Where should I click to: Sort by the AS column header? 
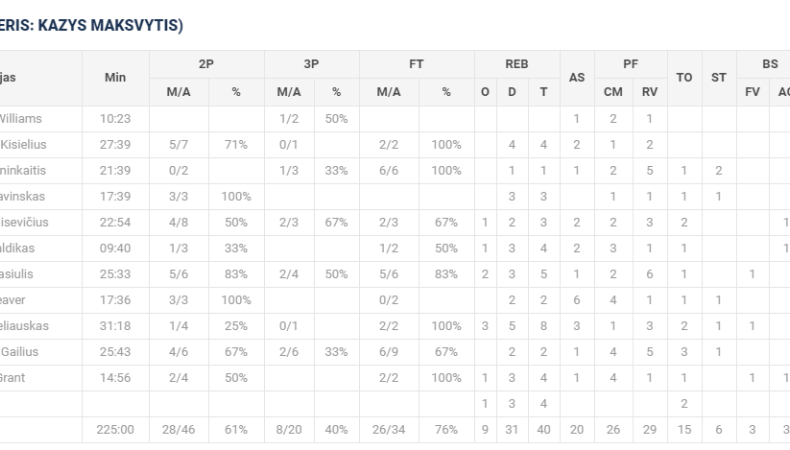[x=576, y=77]
